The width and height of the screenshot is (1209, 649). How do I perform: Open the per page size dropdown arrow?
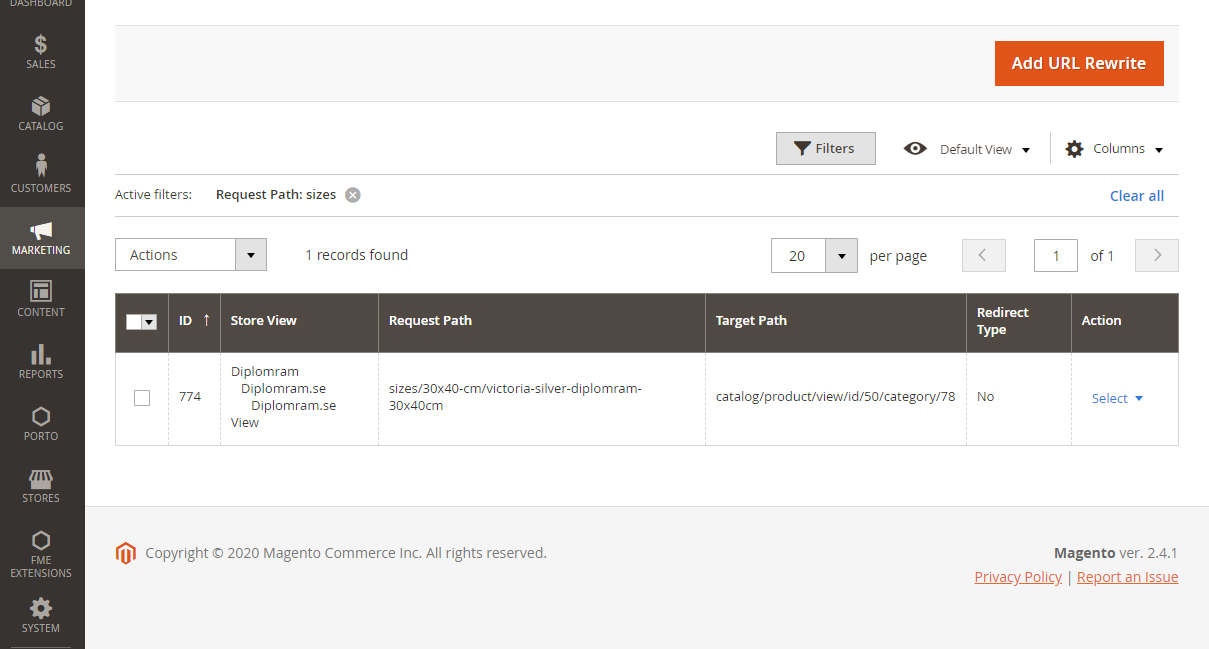coord(842,256)
